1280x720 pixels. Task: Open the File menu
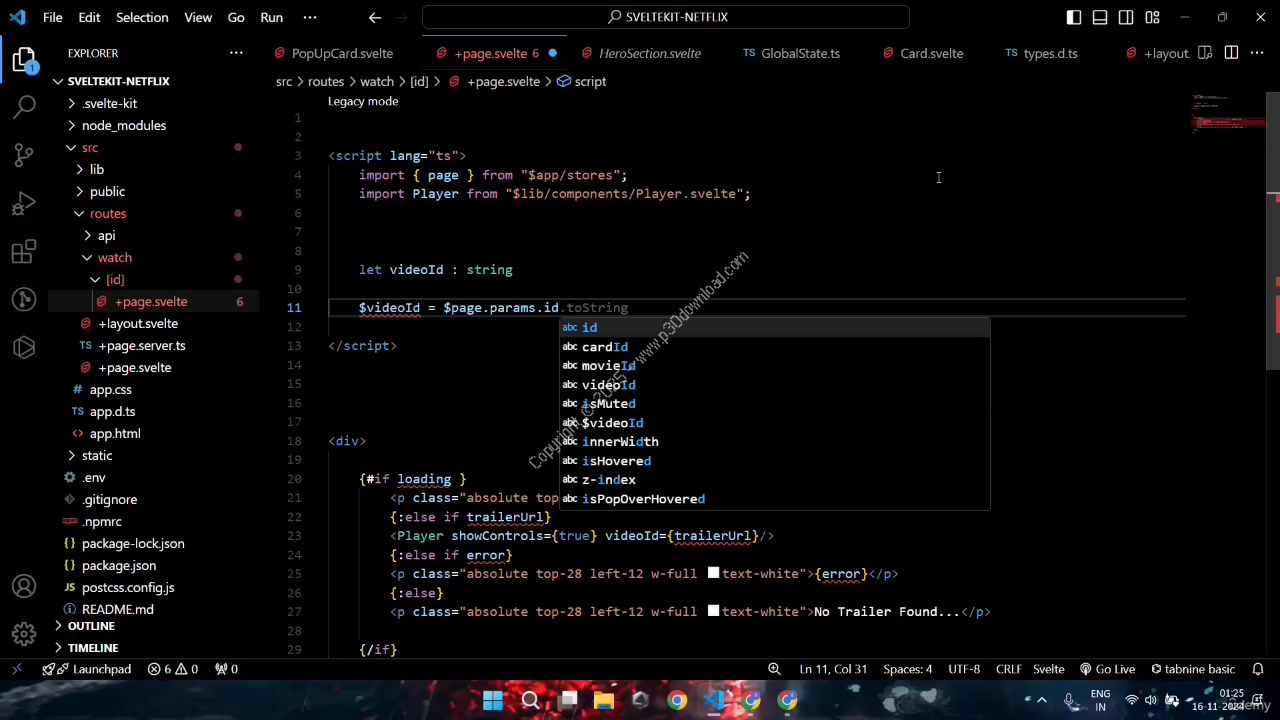pyautogui.click(x=53, y=17)
